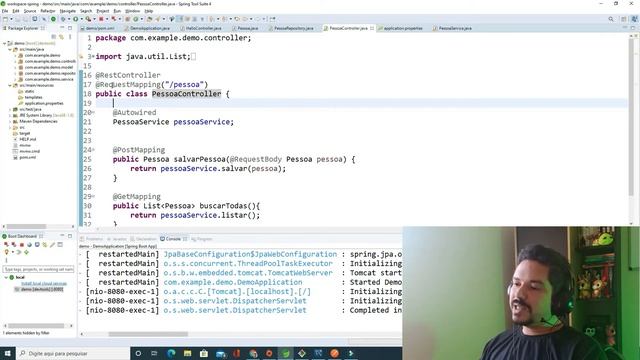Click the open console icon in Boot Dashboard
The height and width of the screenshot is (360, 640).
(x=37, y=244)
